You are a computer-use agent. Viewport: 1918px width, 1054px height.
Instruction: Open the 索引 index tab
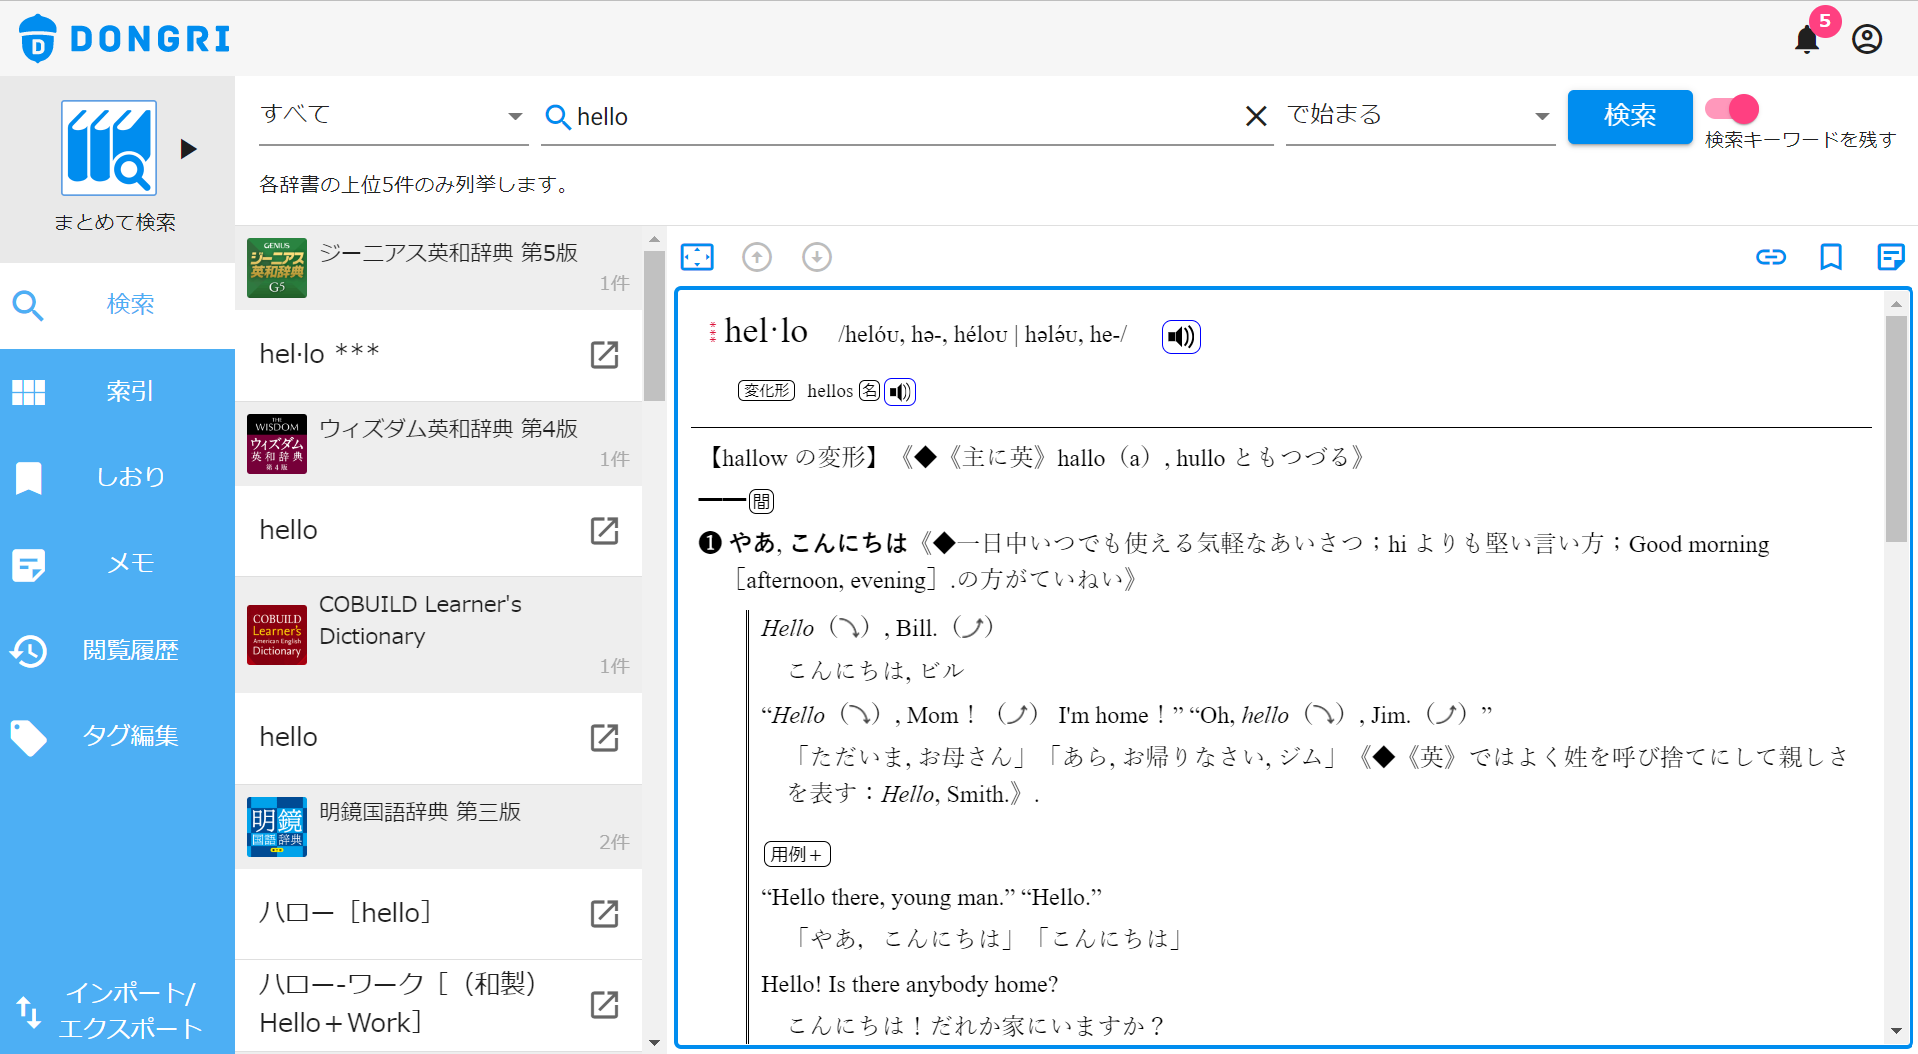[117, 391]
